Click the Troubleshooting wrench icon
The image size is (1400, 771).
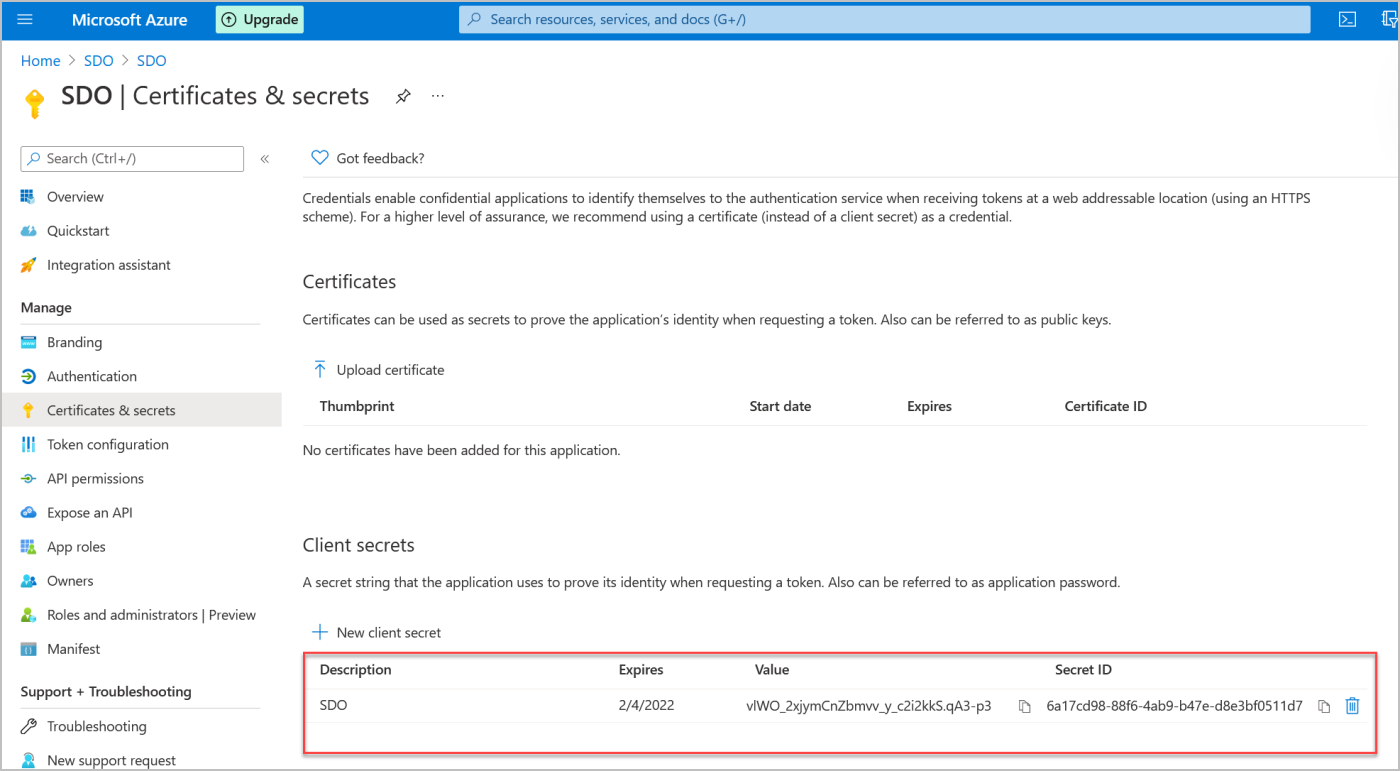28,726
